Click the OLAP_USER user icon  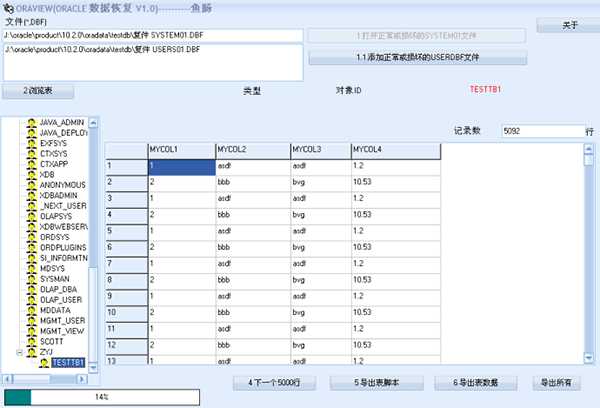point(32,300)
